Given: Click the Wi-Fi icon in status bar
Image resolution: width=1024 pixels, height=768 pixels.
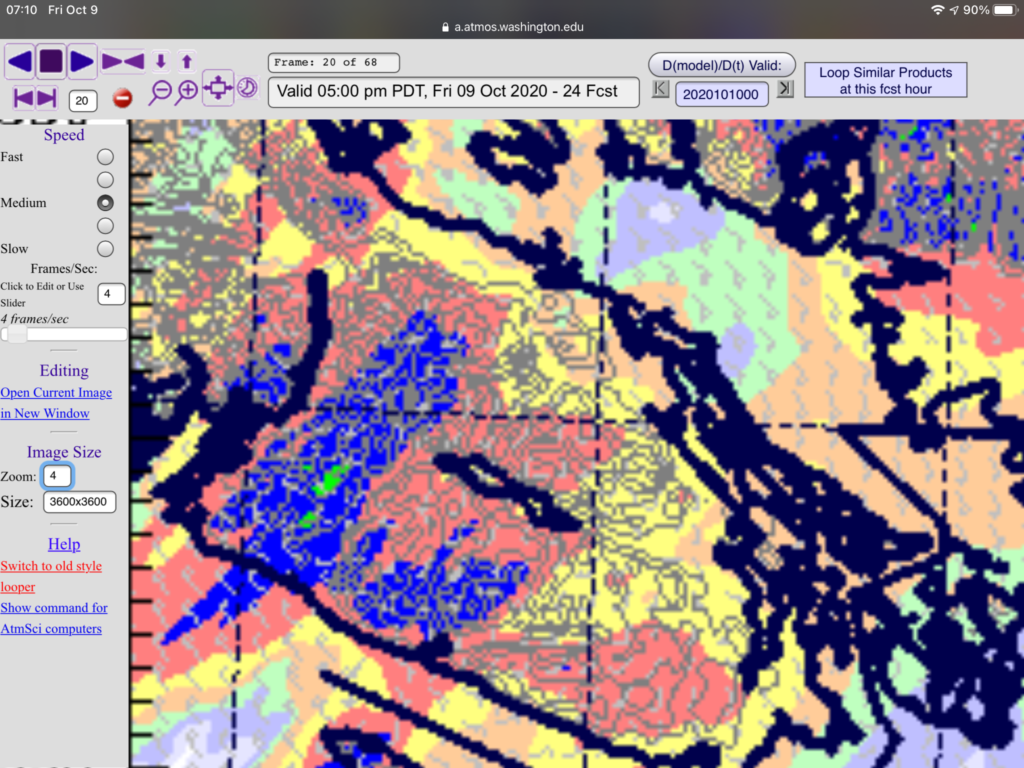Looking at the screenshot, I should click(x=937, y=10).
